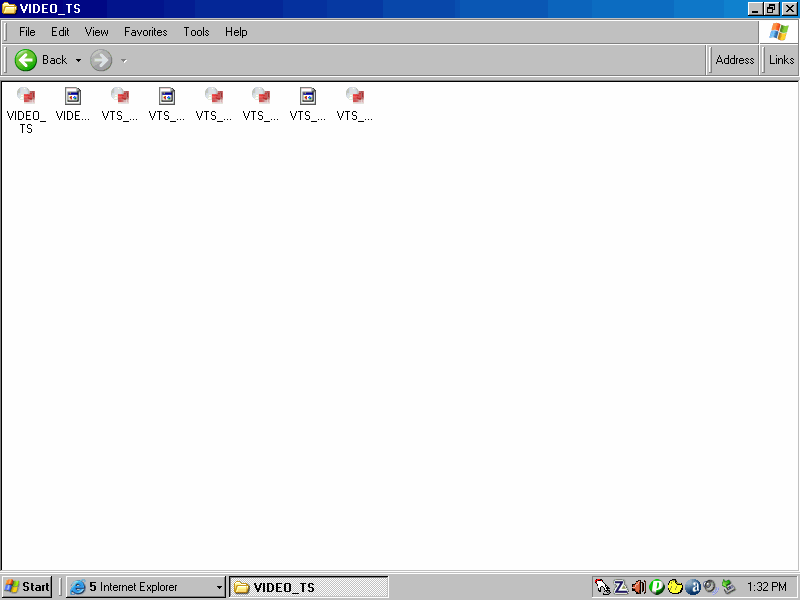Open the Tools menu

(x=196, y=32)
